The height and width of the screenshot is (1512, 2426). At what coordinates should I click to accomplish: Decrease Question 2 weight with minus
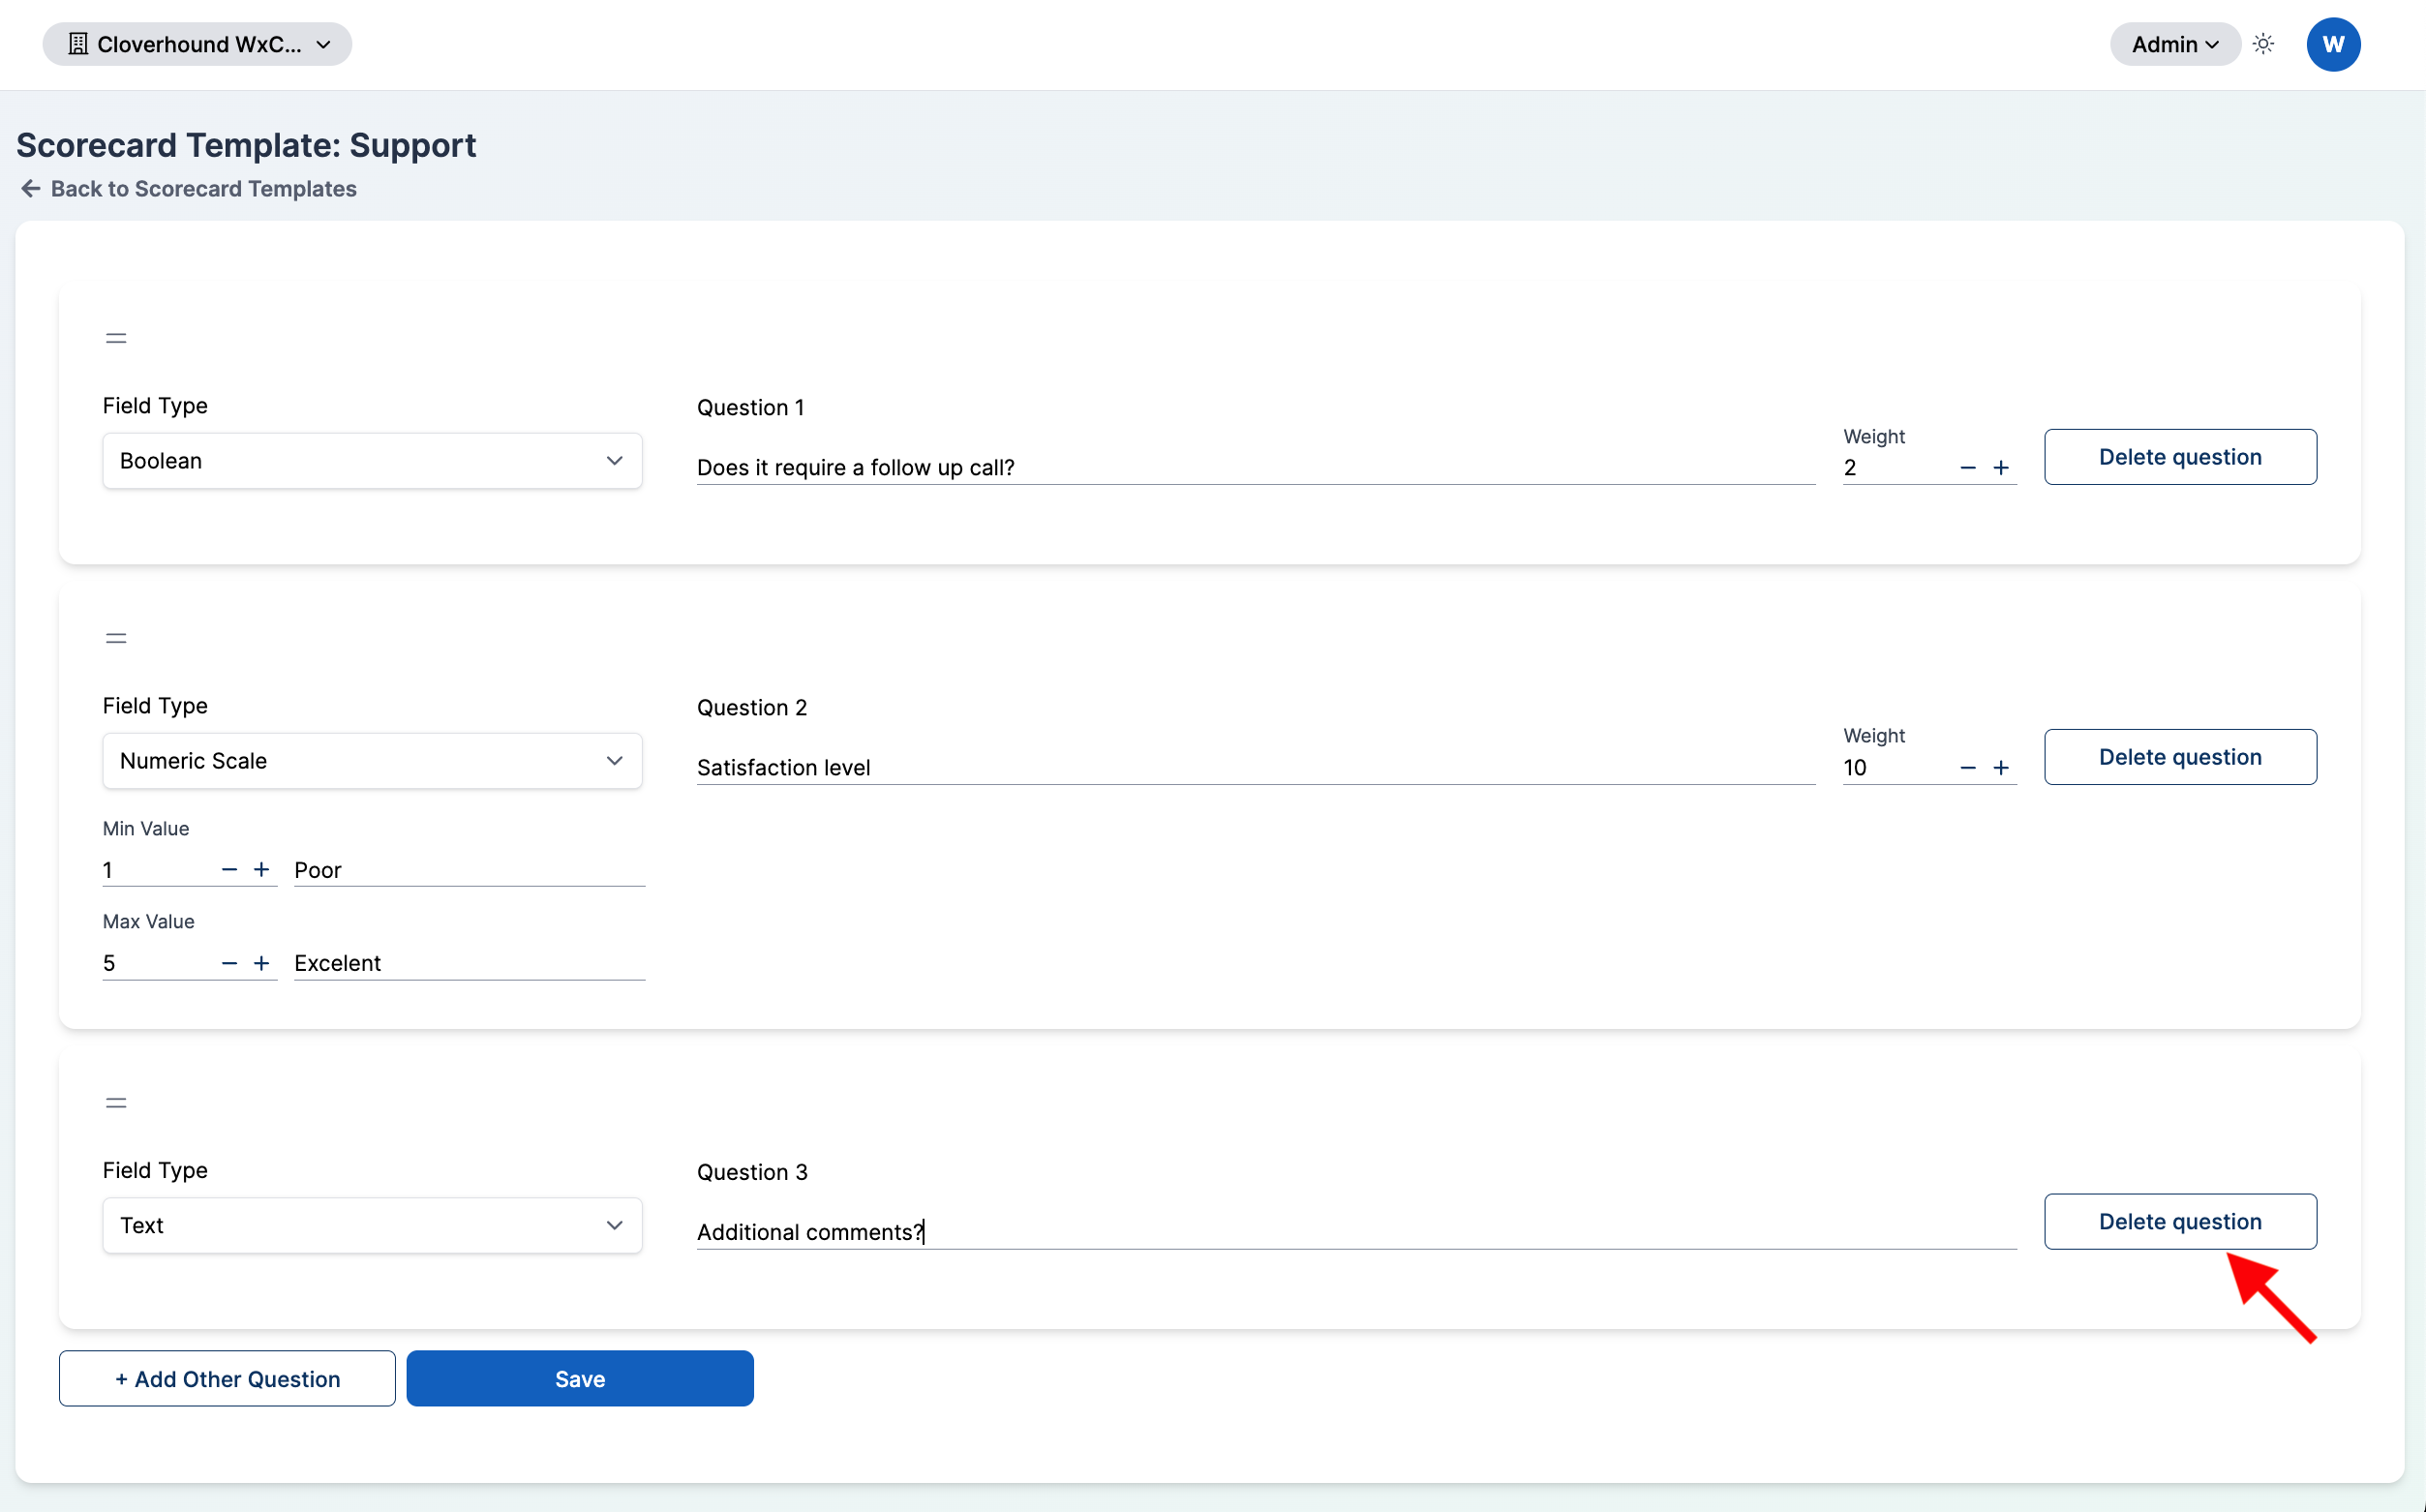[1968, 768]
